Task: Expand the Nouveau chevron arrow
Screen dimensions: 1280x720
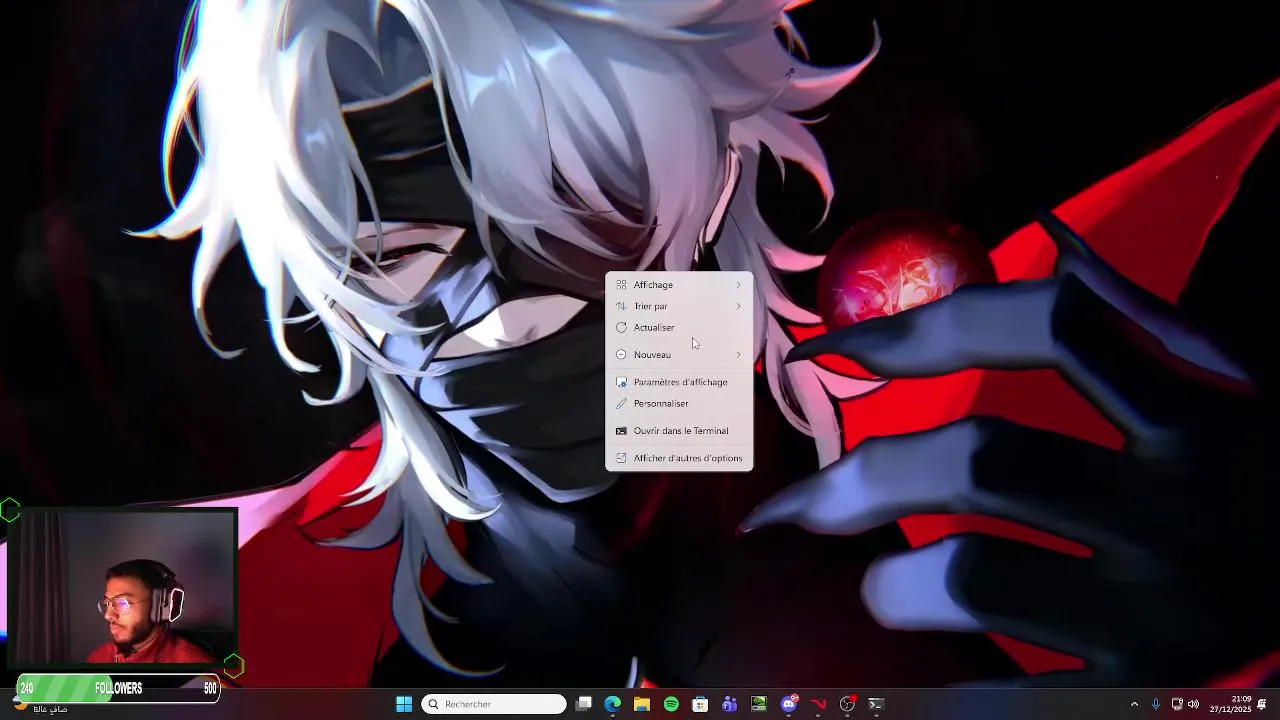Action: [739, 355]
